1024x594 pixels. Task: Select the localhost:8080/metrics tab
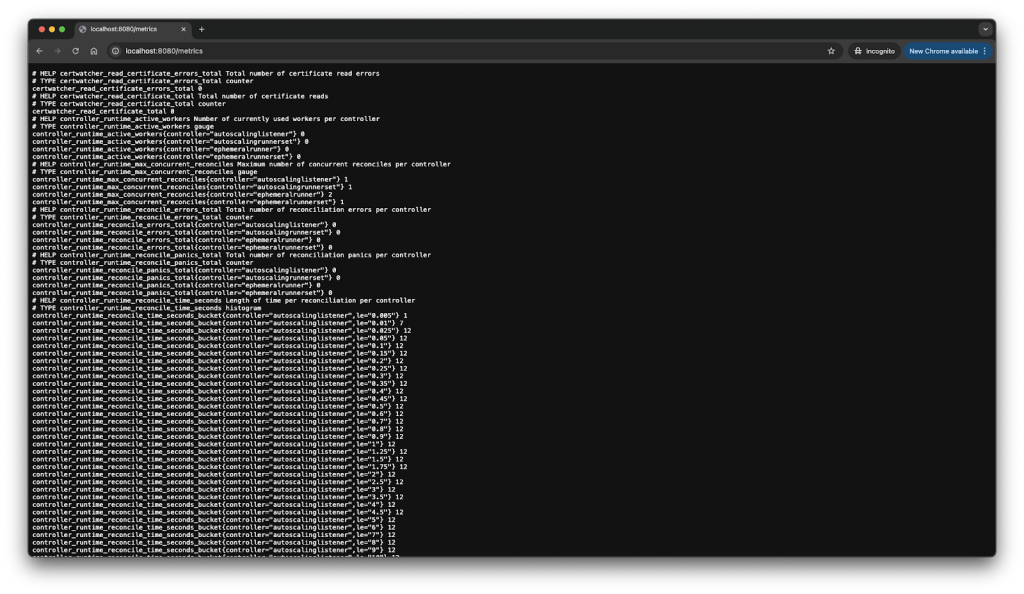[x=125, y=29]
